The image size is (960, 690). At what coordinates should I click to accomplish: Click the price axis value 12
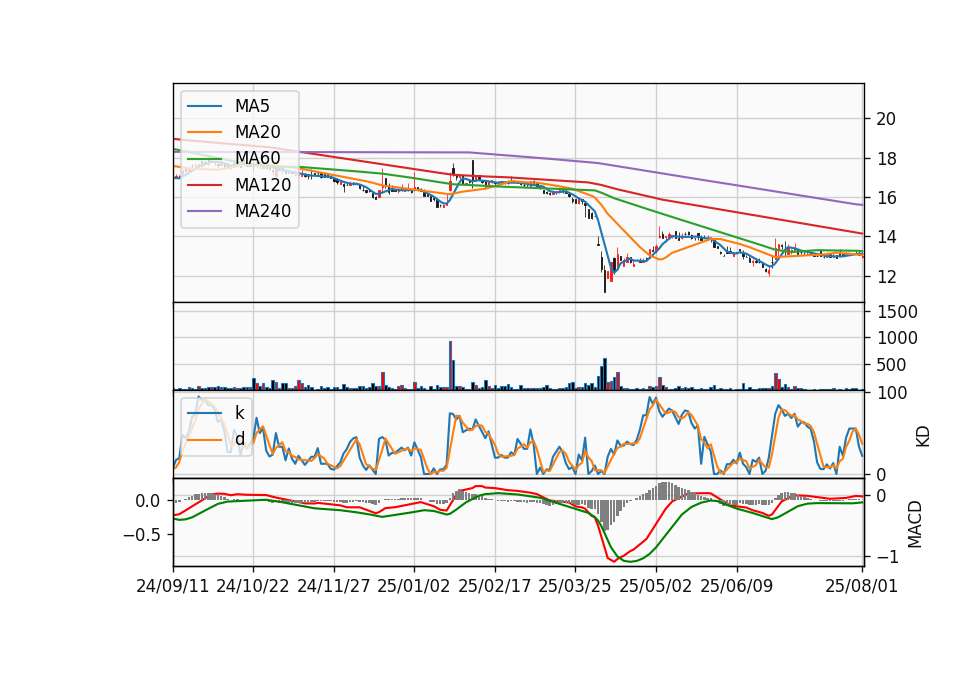tap(886, 277)
